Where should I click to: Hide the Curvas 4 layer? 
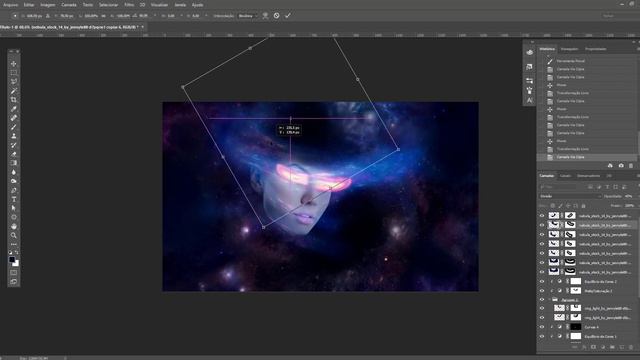coord(542,327)
